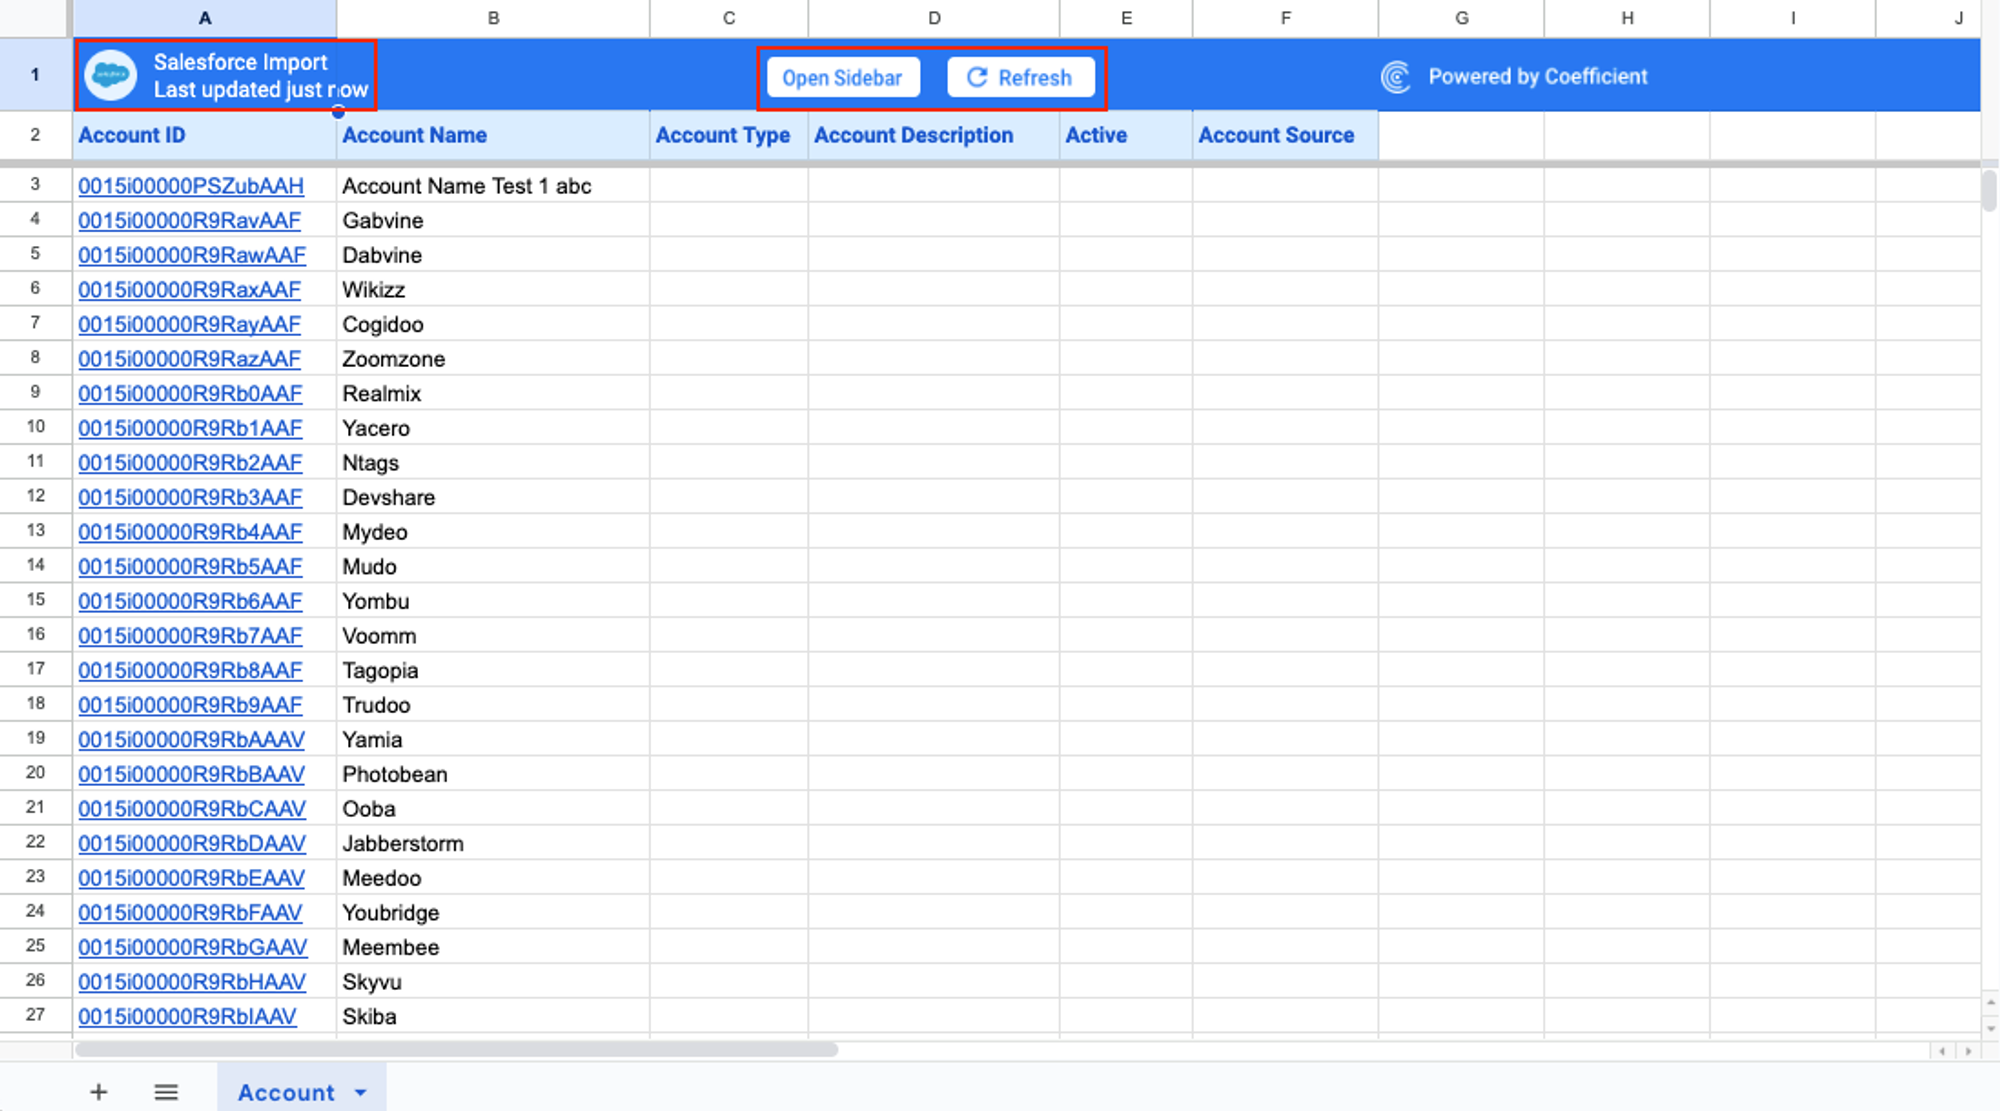The height and width of the screenshot is (1111, 2000).
Task: Select the Devshare cell
Action: coord(493,497)
